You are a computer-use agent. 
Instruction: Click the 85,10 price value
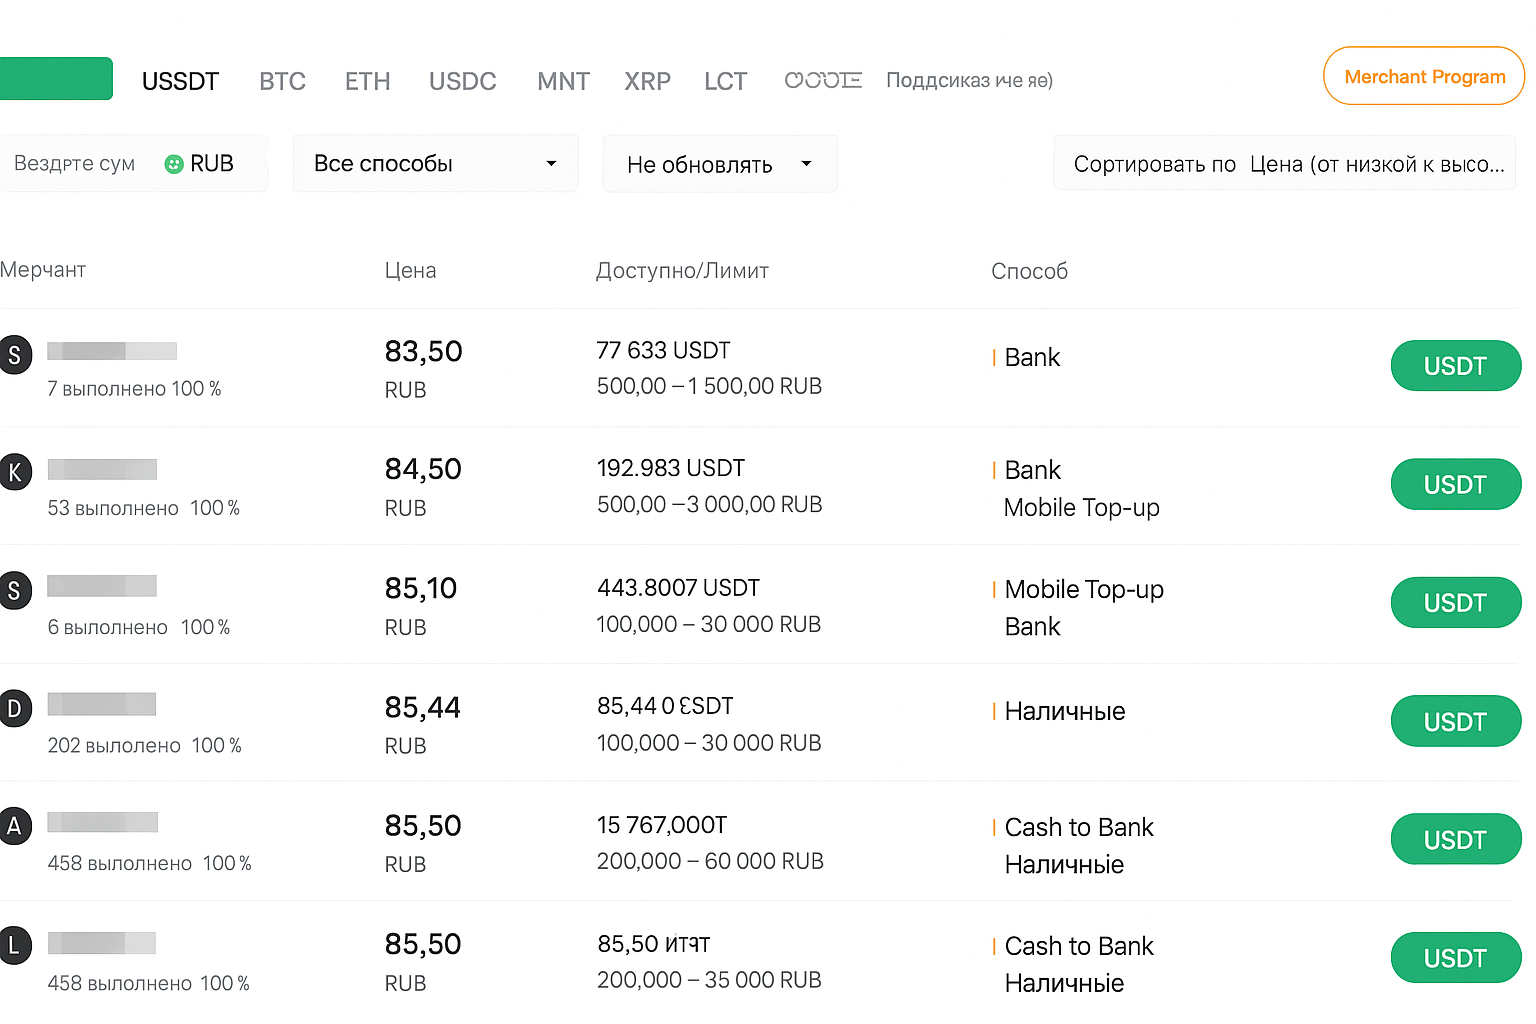[421, 588]
